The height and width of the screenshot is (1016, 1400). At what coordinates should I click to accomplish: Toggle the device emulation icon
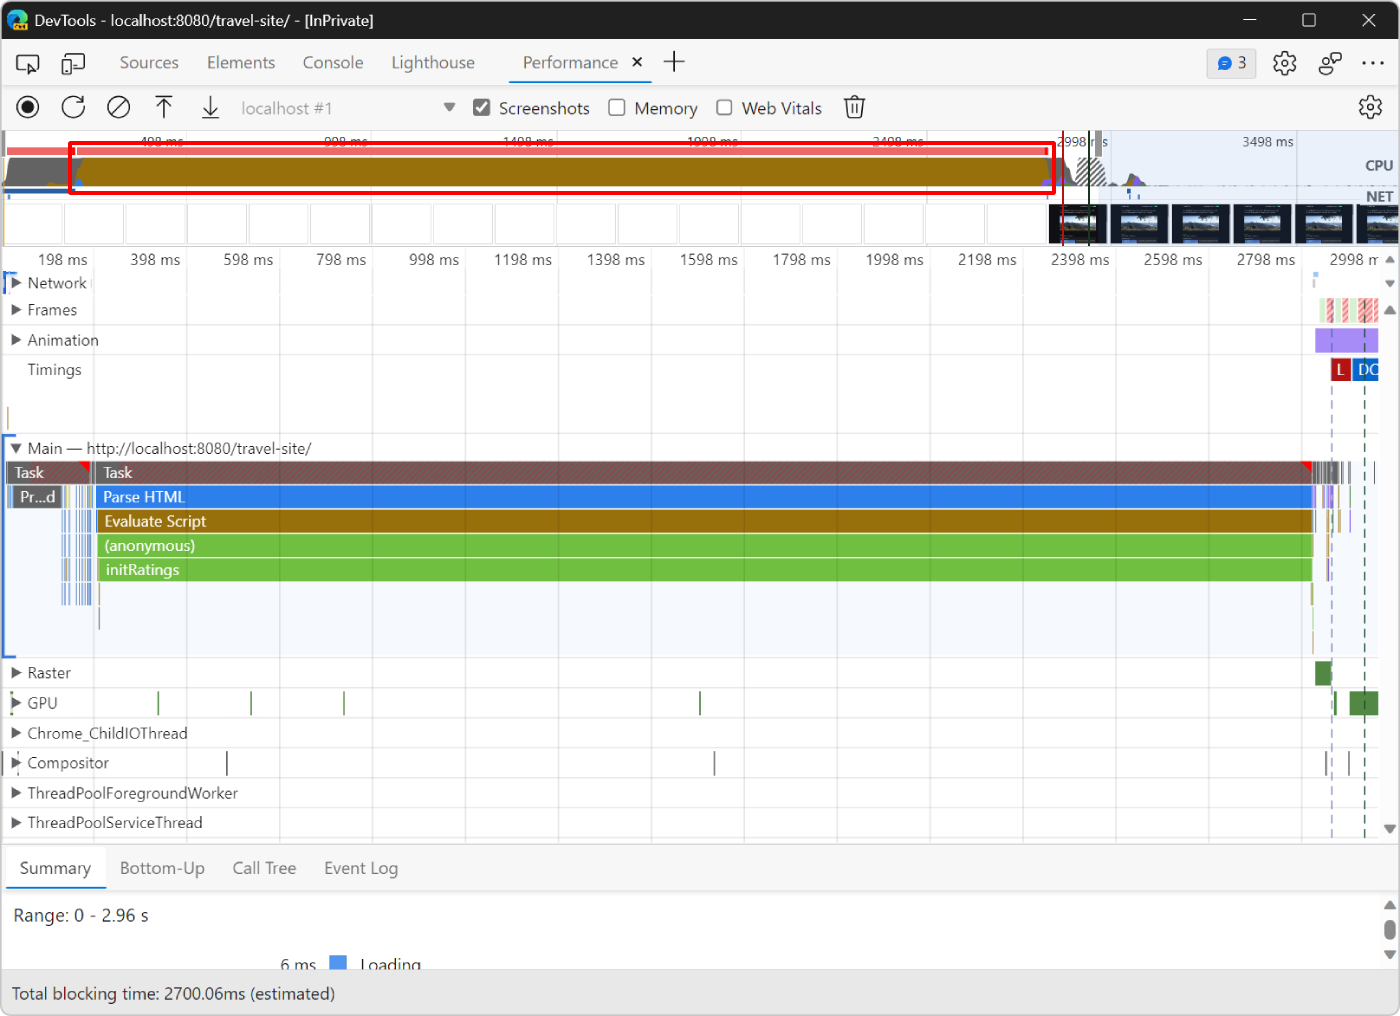click(72, 62)
